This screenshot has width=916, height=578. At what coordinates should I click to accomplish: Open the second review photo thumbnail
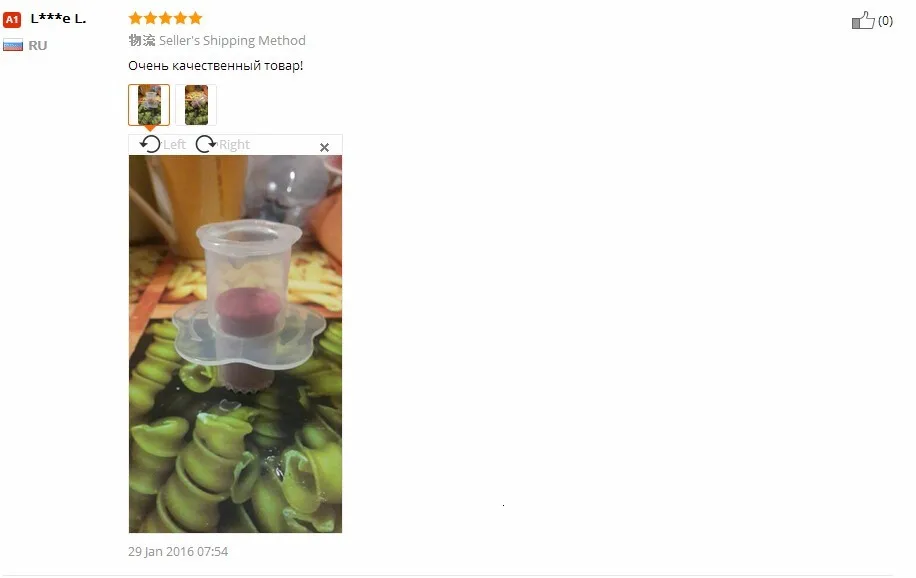(x=196, y=105)
